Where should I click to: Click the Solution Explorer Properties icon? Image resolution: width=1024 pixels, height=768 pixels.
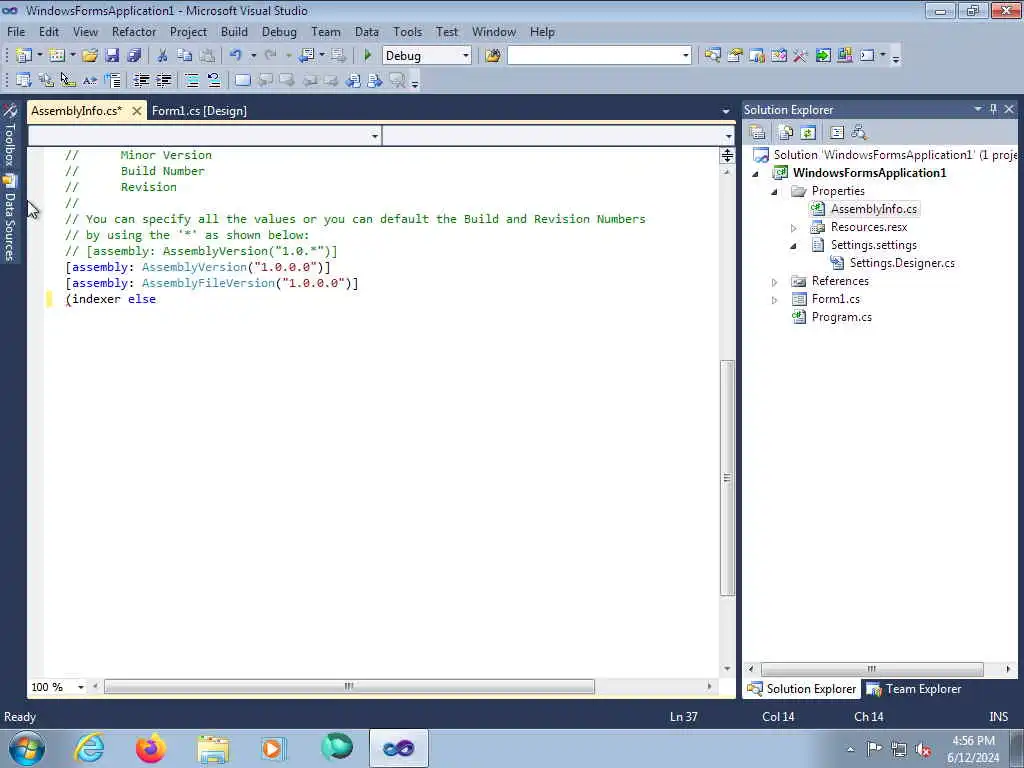(x=758, y=133)
